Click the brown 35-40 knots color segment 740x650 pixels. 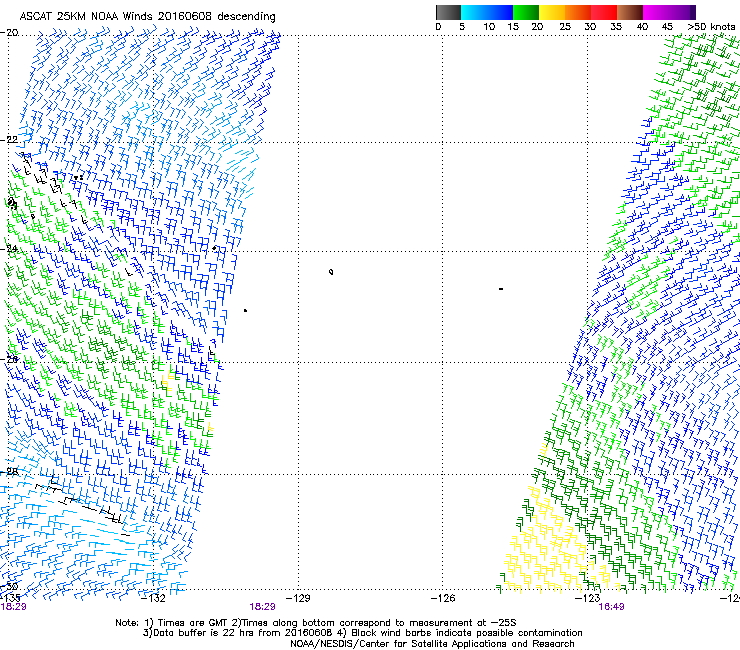pos(630,12)
